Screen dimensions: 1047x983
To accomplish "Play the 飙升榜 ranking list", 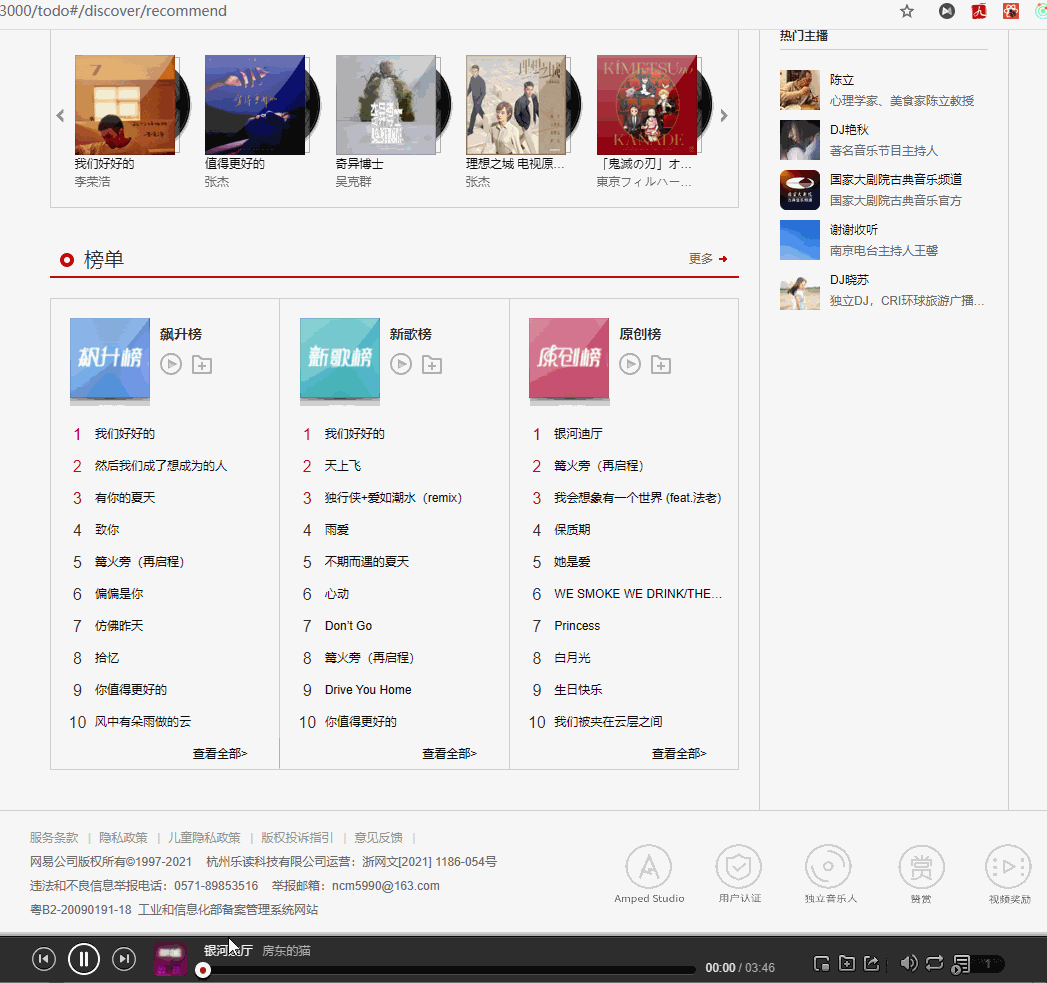I will point(170,364).
